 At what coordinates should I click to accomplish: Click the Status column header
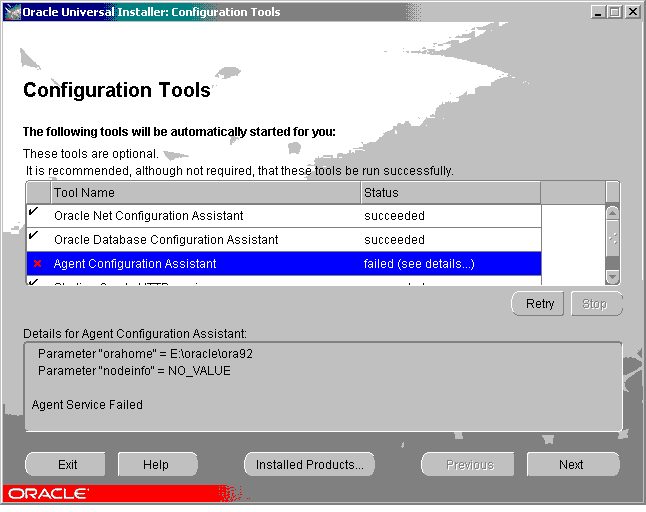tap(450, 192)
